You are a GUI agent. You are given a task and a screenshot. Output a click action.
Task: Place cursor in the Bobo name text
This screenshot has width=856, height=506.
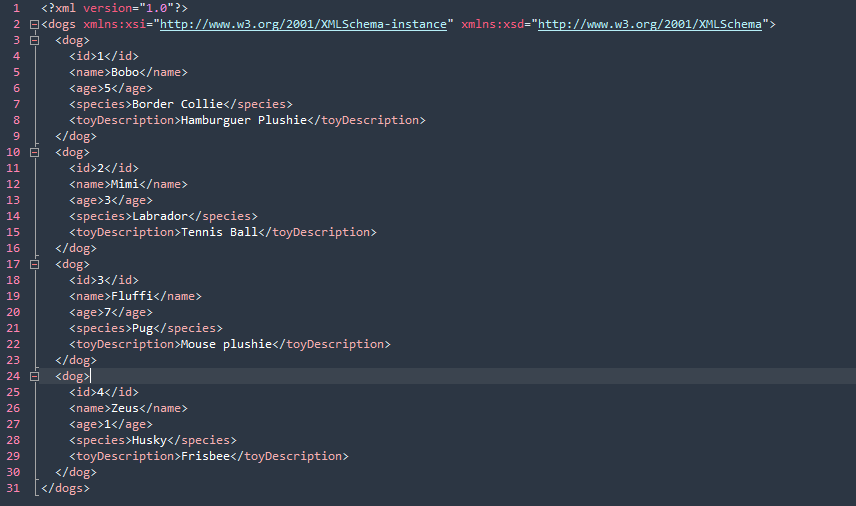(125, 72)
